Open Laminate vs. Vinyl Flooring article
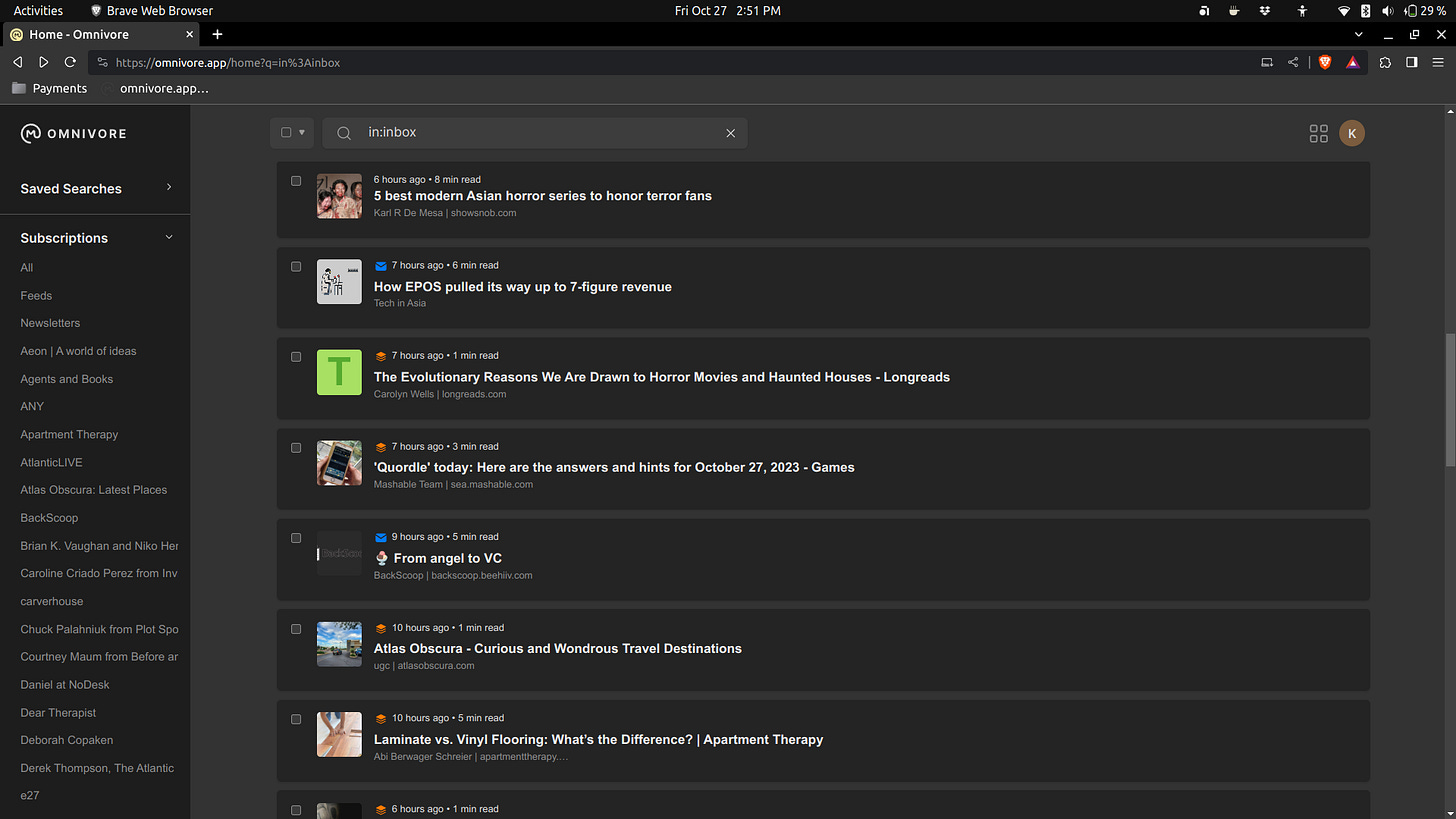The height and width of the screenshot is (819, 1456). [598, 739]
